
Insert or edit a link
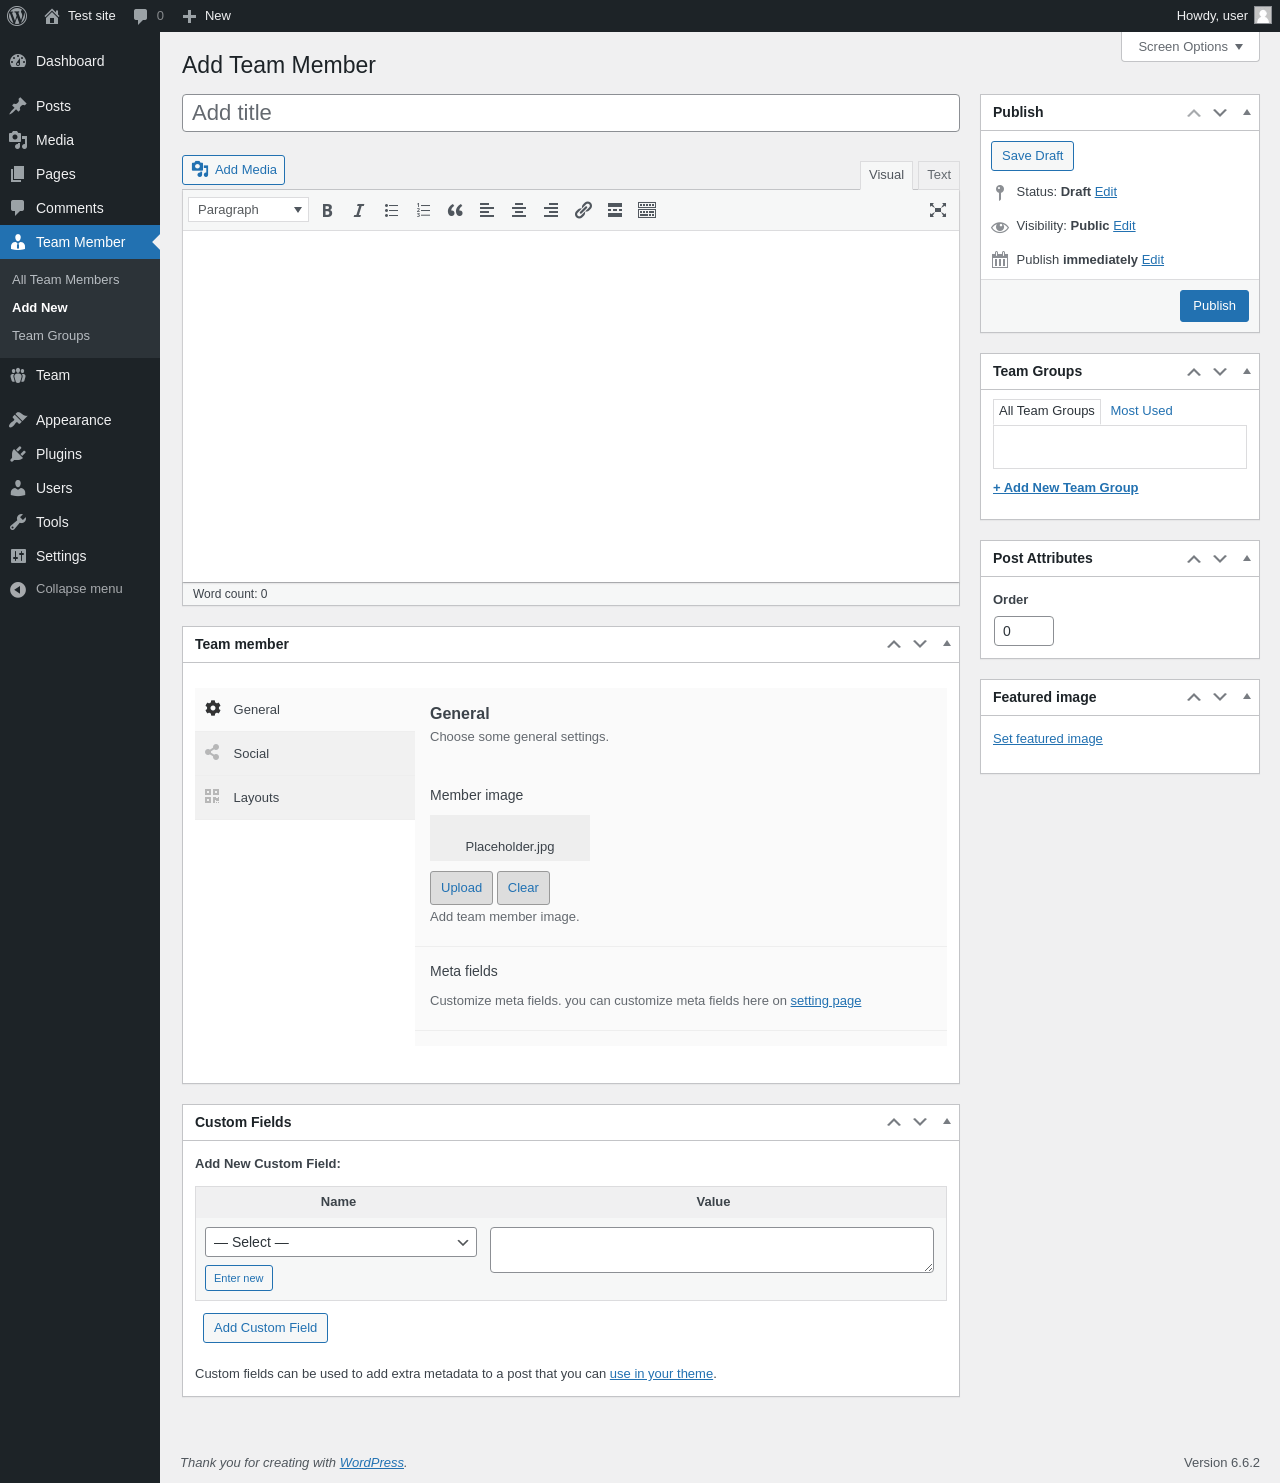(583, 210)
